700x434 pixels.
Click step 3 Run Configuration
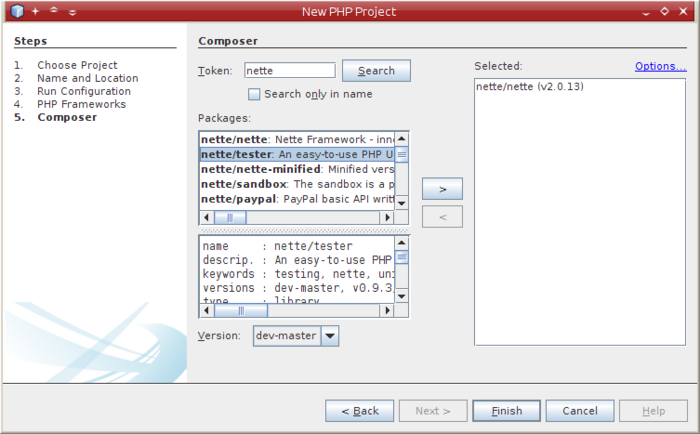coord(84,91)
